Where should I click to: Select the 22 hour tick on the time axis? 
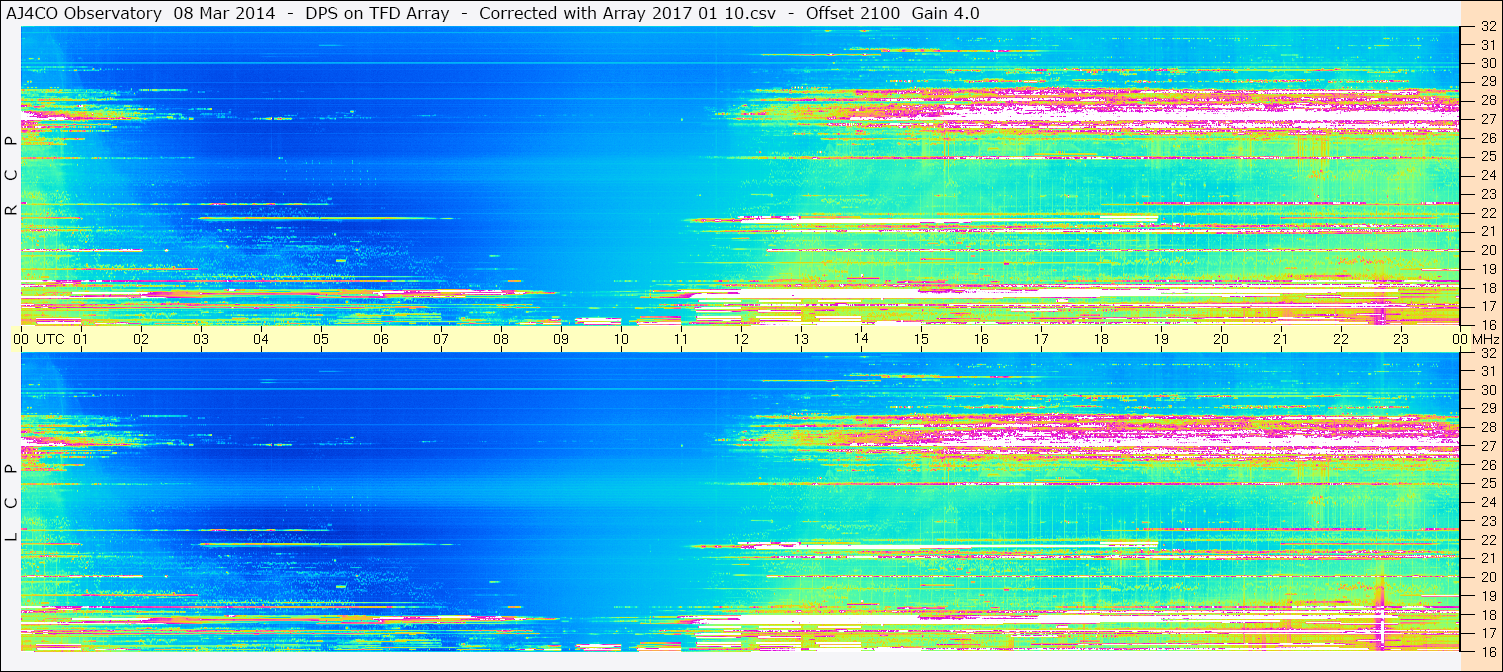pos(1341,339)
